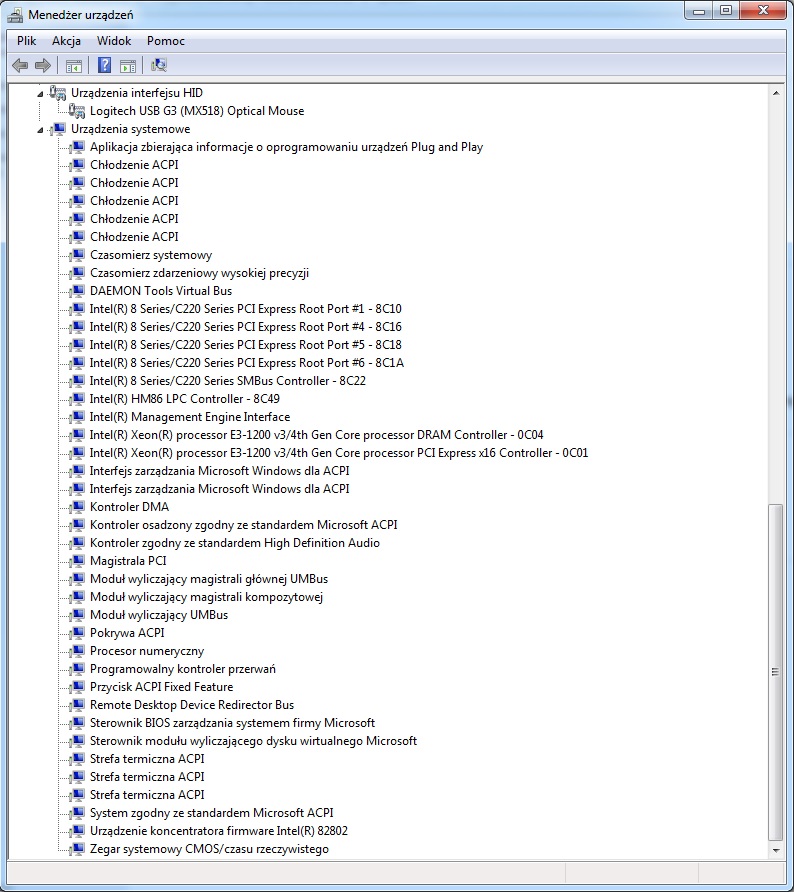794x892 pixels.
Task: Click the vertical scrollbar thumb
Action: [776, 672]
